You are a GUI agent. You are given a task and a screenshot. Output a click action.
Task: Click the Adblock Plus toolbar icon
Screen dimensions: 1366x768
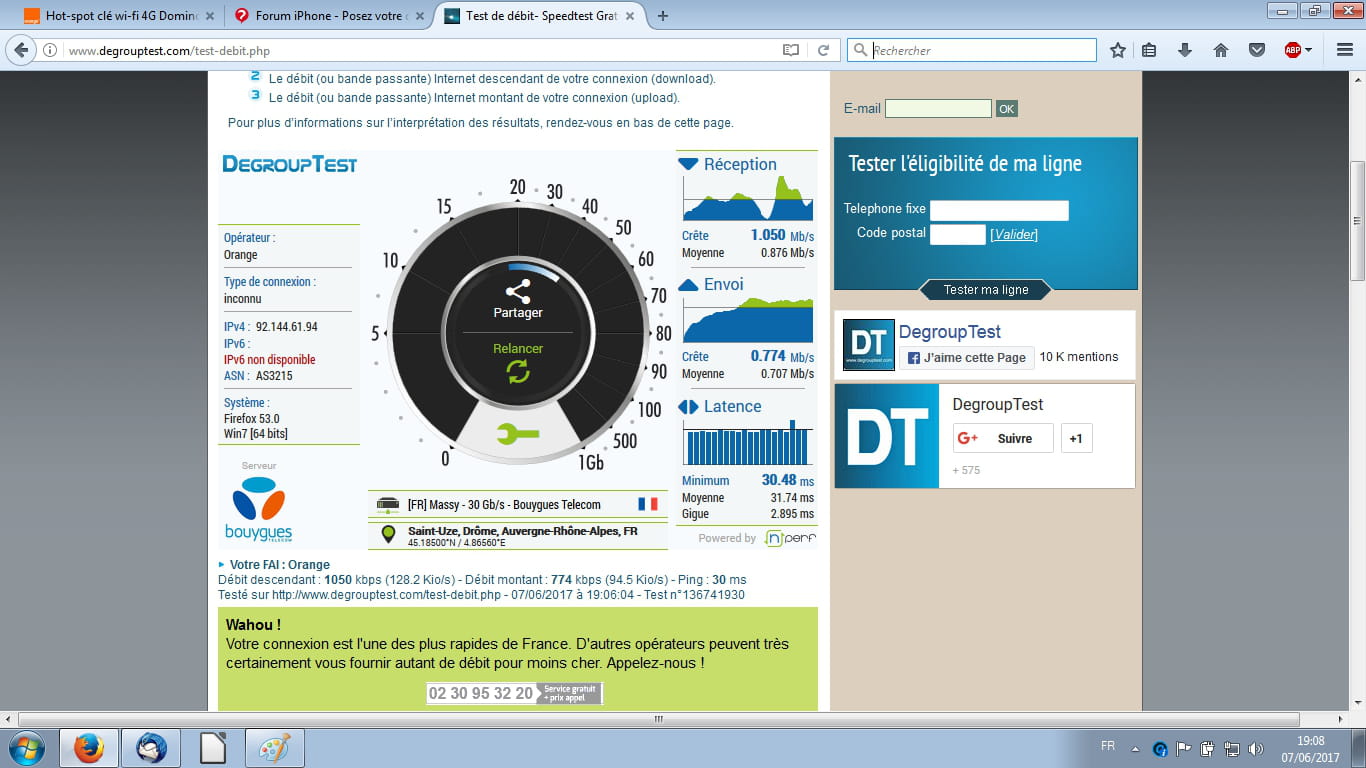[1293, 50]
